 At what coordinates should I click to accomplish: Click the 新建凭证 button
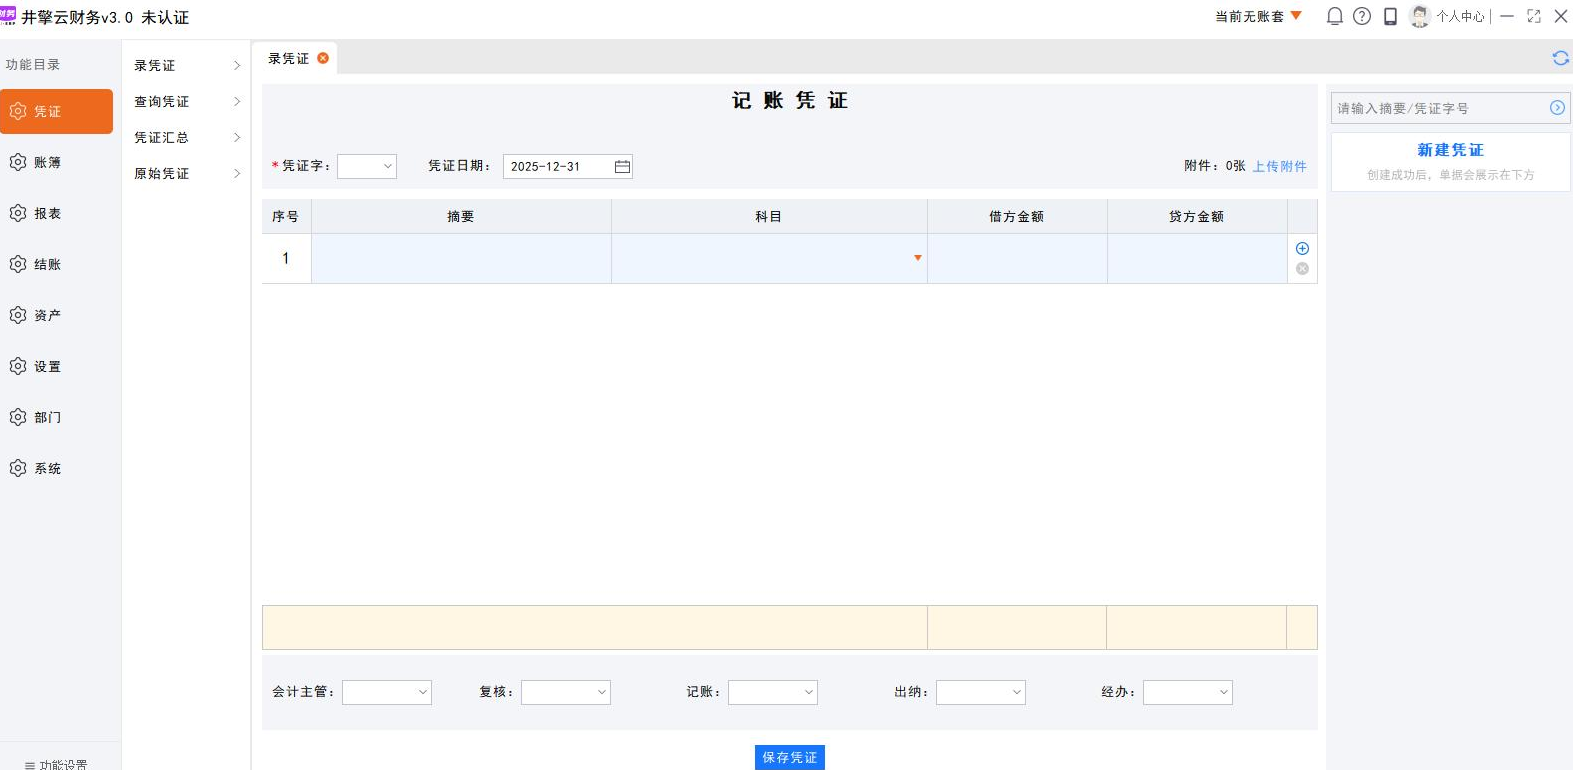coord(1451,150)
